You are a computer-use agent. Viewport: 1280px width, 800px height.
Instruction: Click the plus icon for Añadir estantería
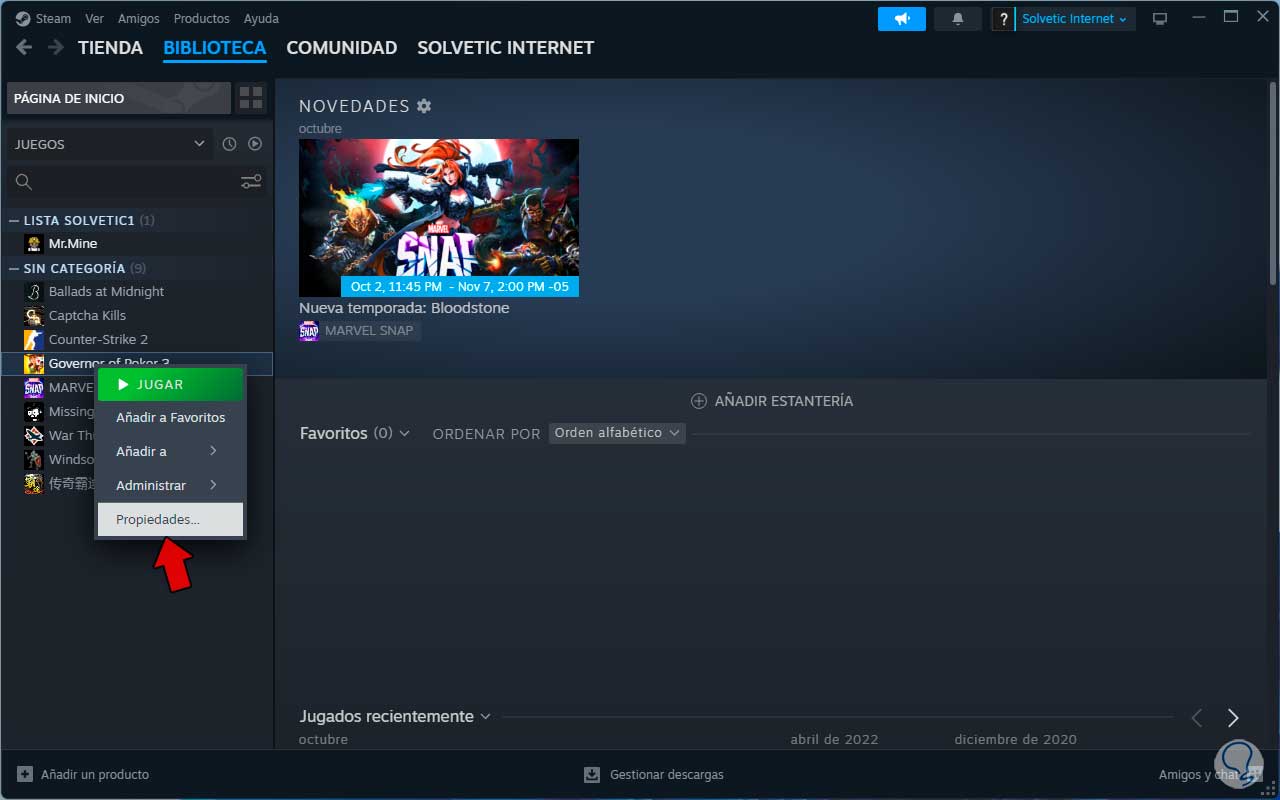699,401
